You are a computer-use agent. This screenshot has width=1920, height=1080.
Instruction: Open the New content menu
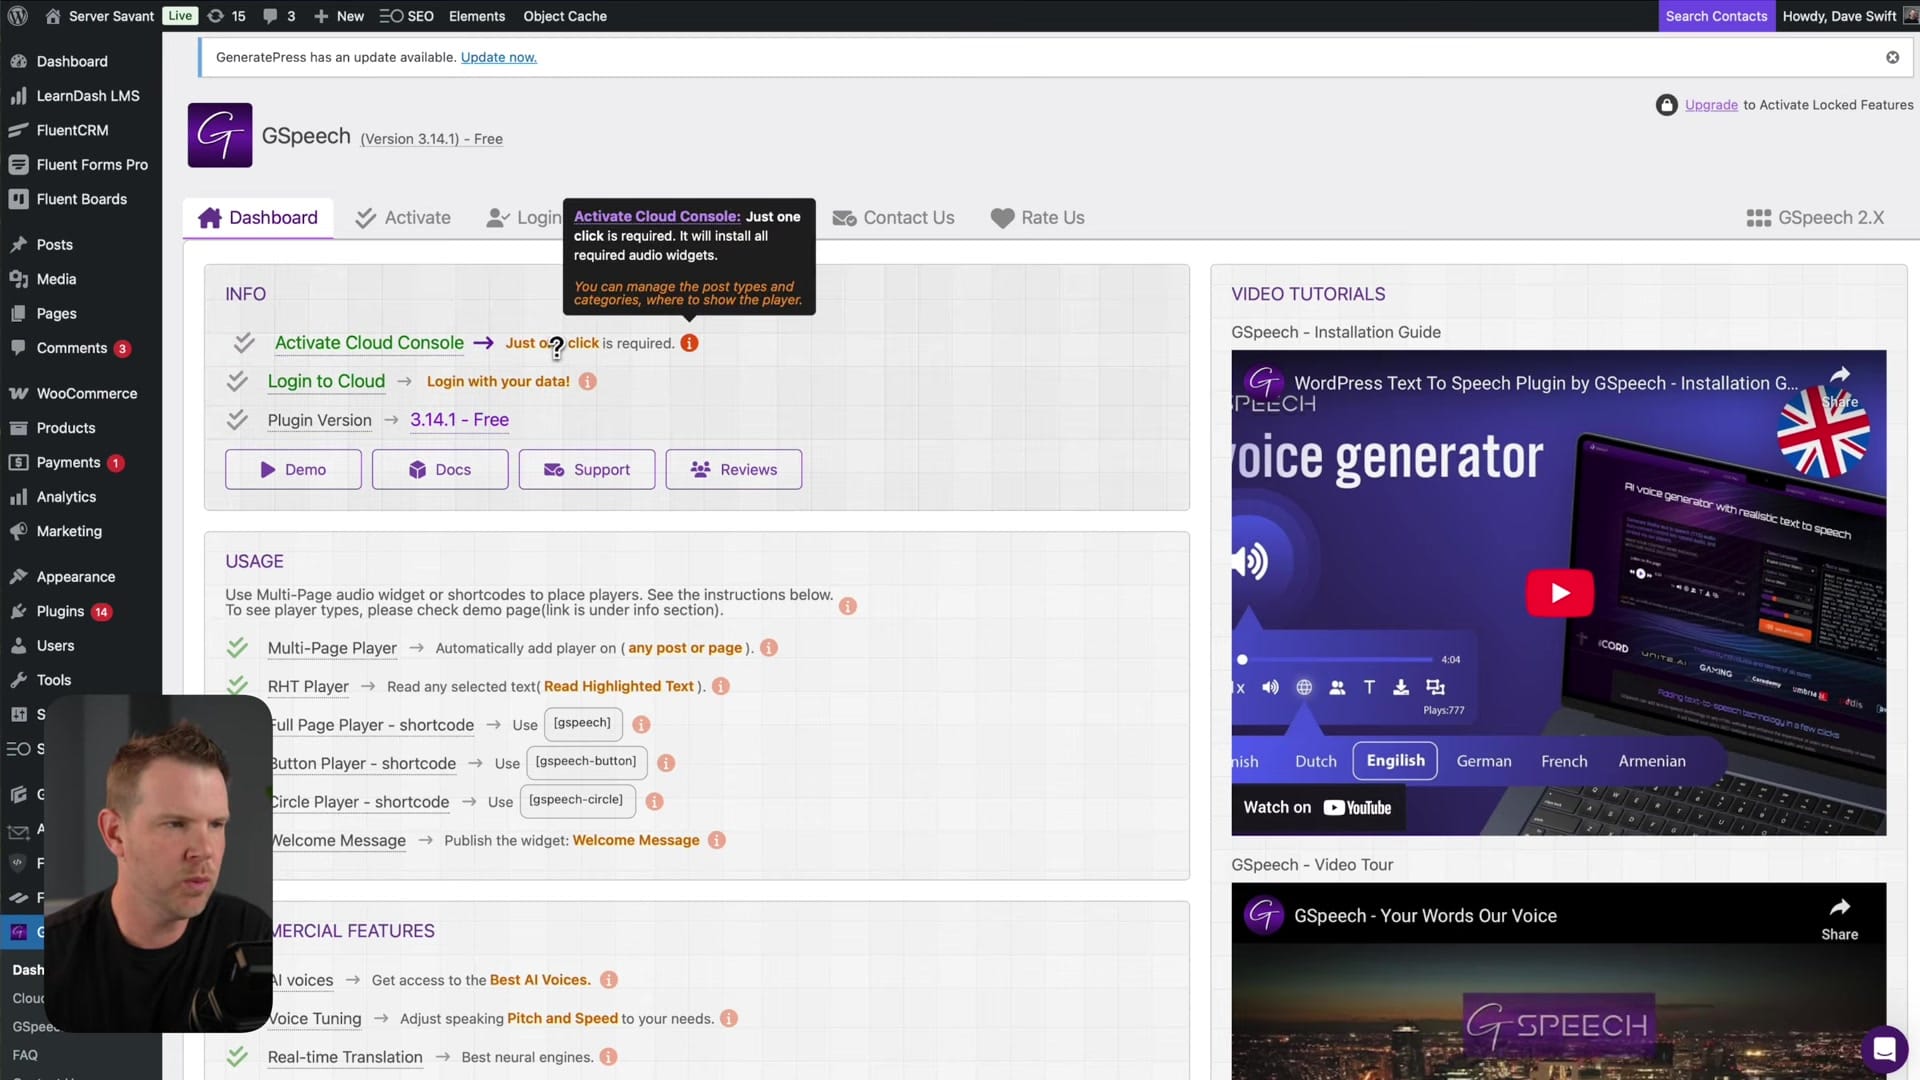tap(339, 16)
